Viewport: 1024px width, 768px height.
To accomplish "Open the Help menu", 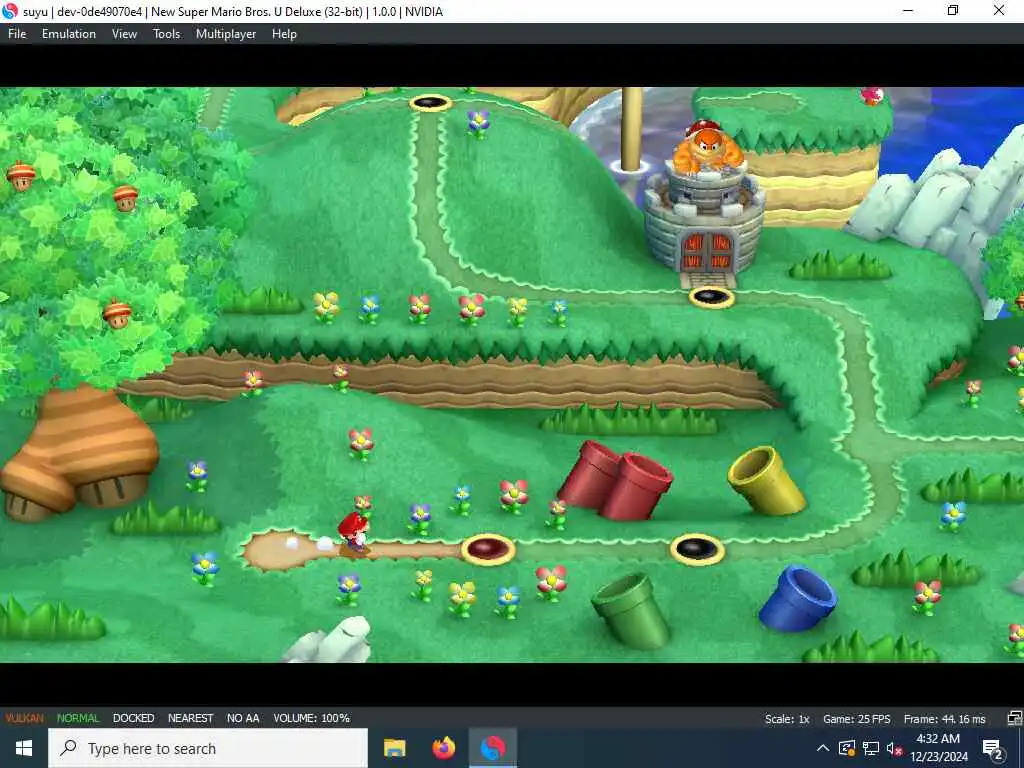I will (x=284, y=34).
